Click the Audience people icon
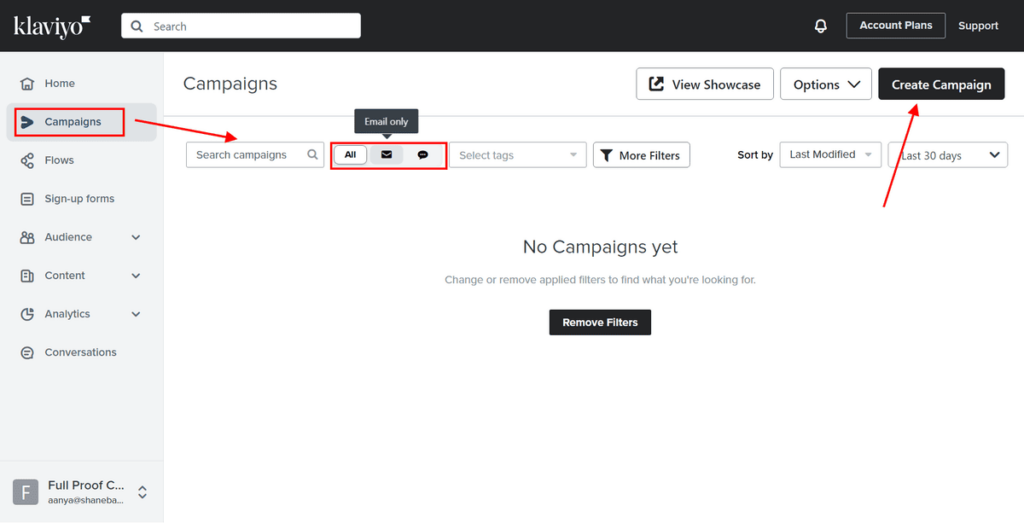Screen dimensions: 1024x523 (27, 238)
